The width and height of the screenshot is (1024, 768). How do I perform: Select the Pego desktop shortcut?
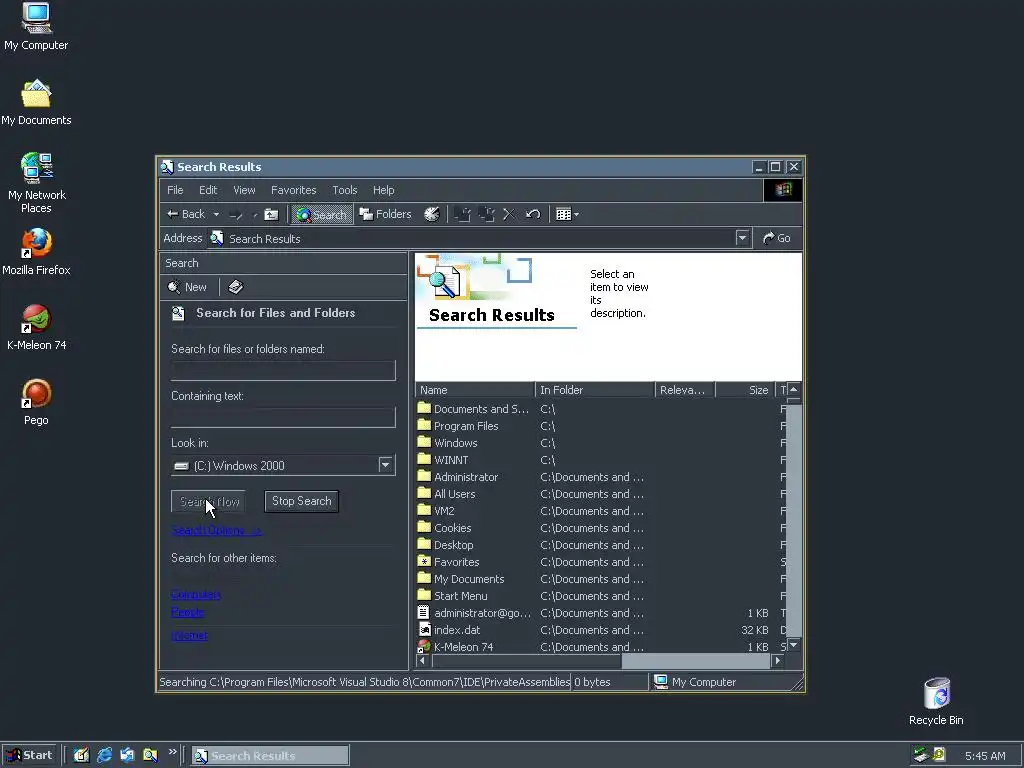click(x=36, y=402)
